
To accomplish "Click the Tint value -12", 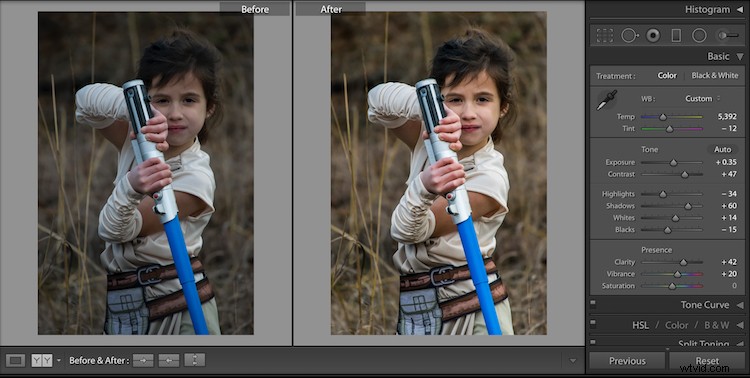I will point(729,128).
